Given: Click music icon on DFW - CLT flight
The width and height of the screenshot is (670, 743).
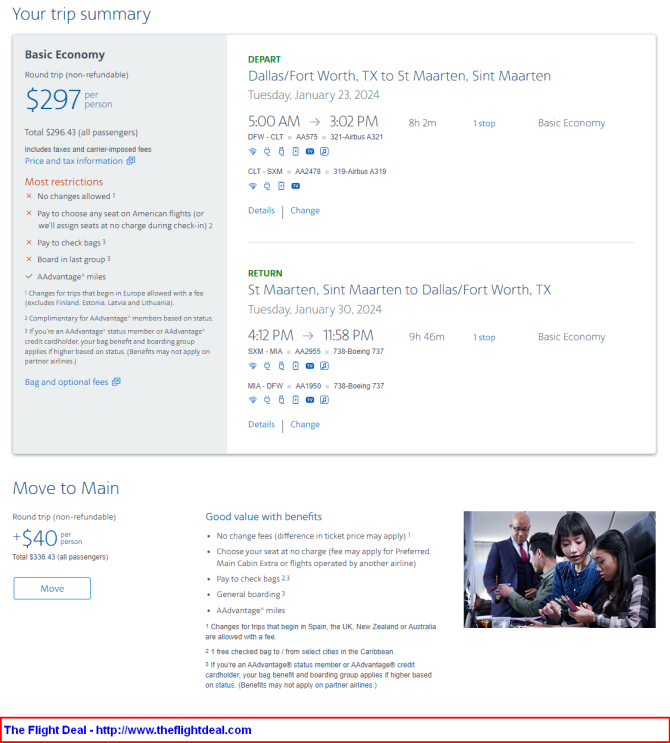Looking at the screenshot, I should tap(324, 152).
